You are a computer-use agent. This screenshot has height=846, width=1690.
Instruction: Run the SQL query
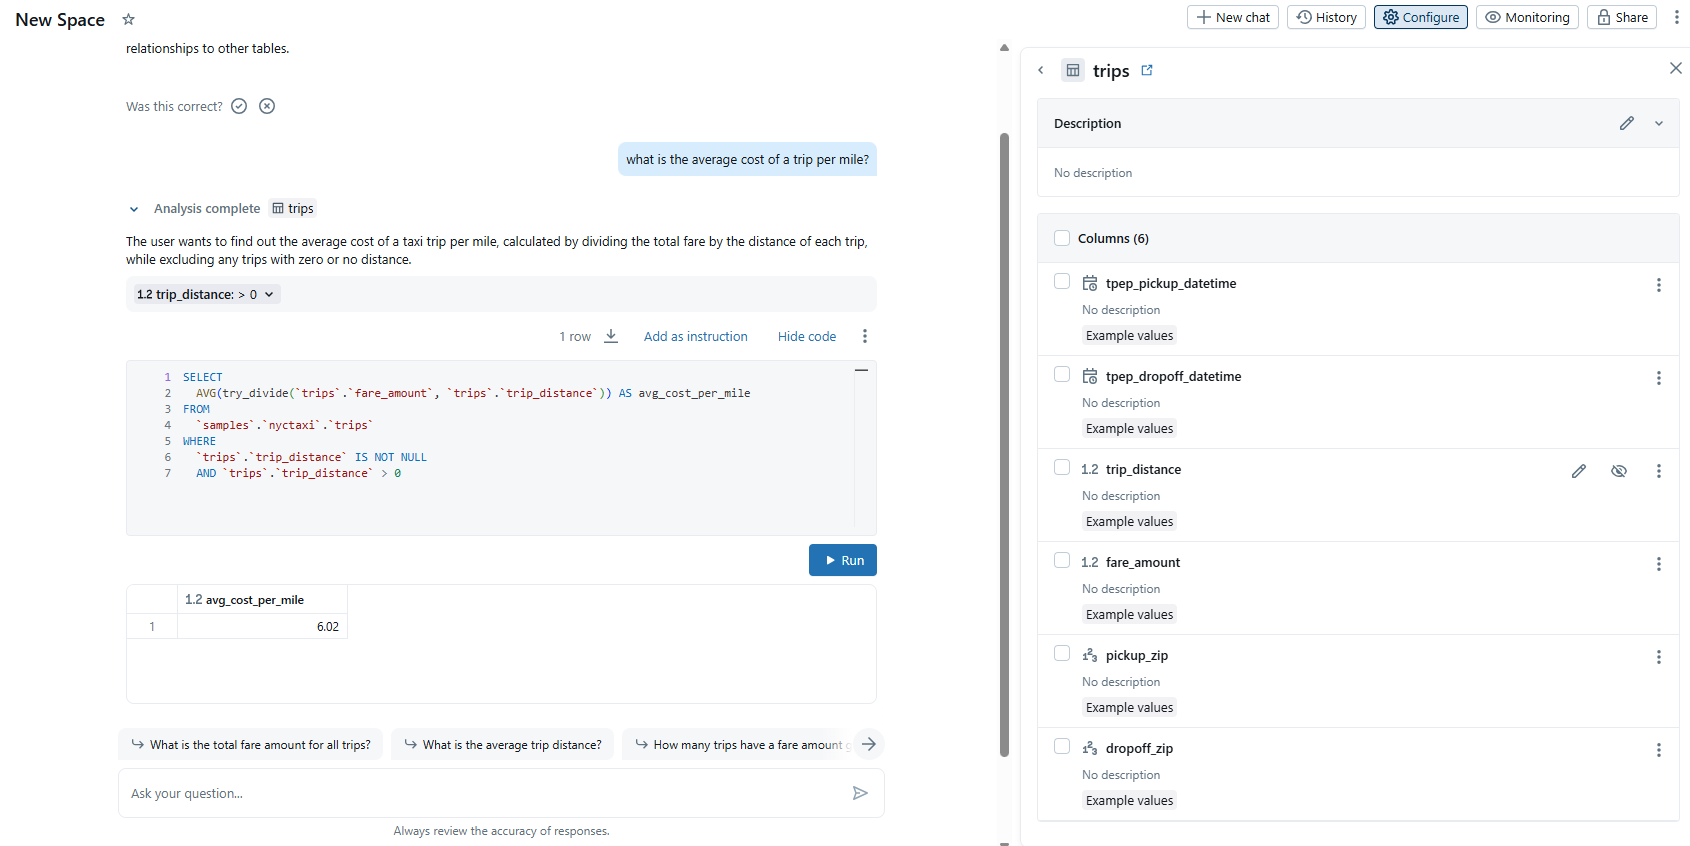[842, 560]
